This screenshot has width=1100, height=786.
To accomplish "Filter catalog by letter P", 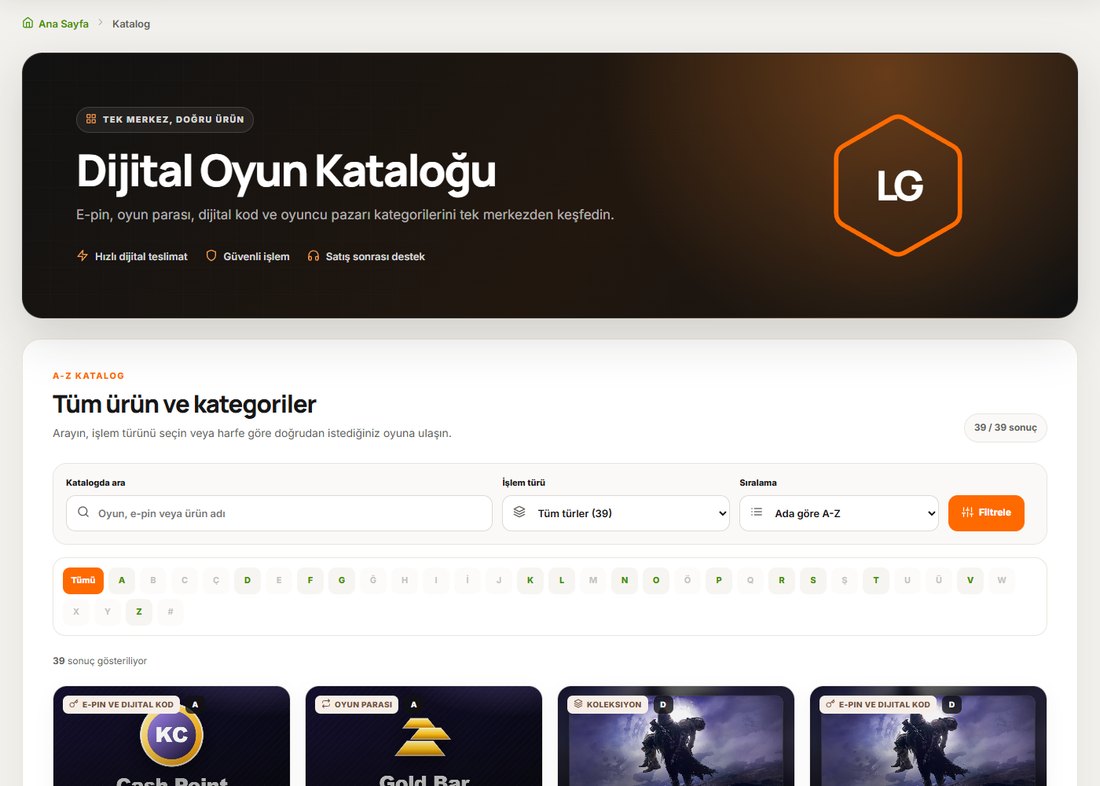I will click(x=719, y=580).
